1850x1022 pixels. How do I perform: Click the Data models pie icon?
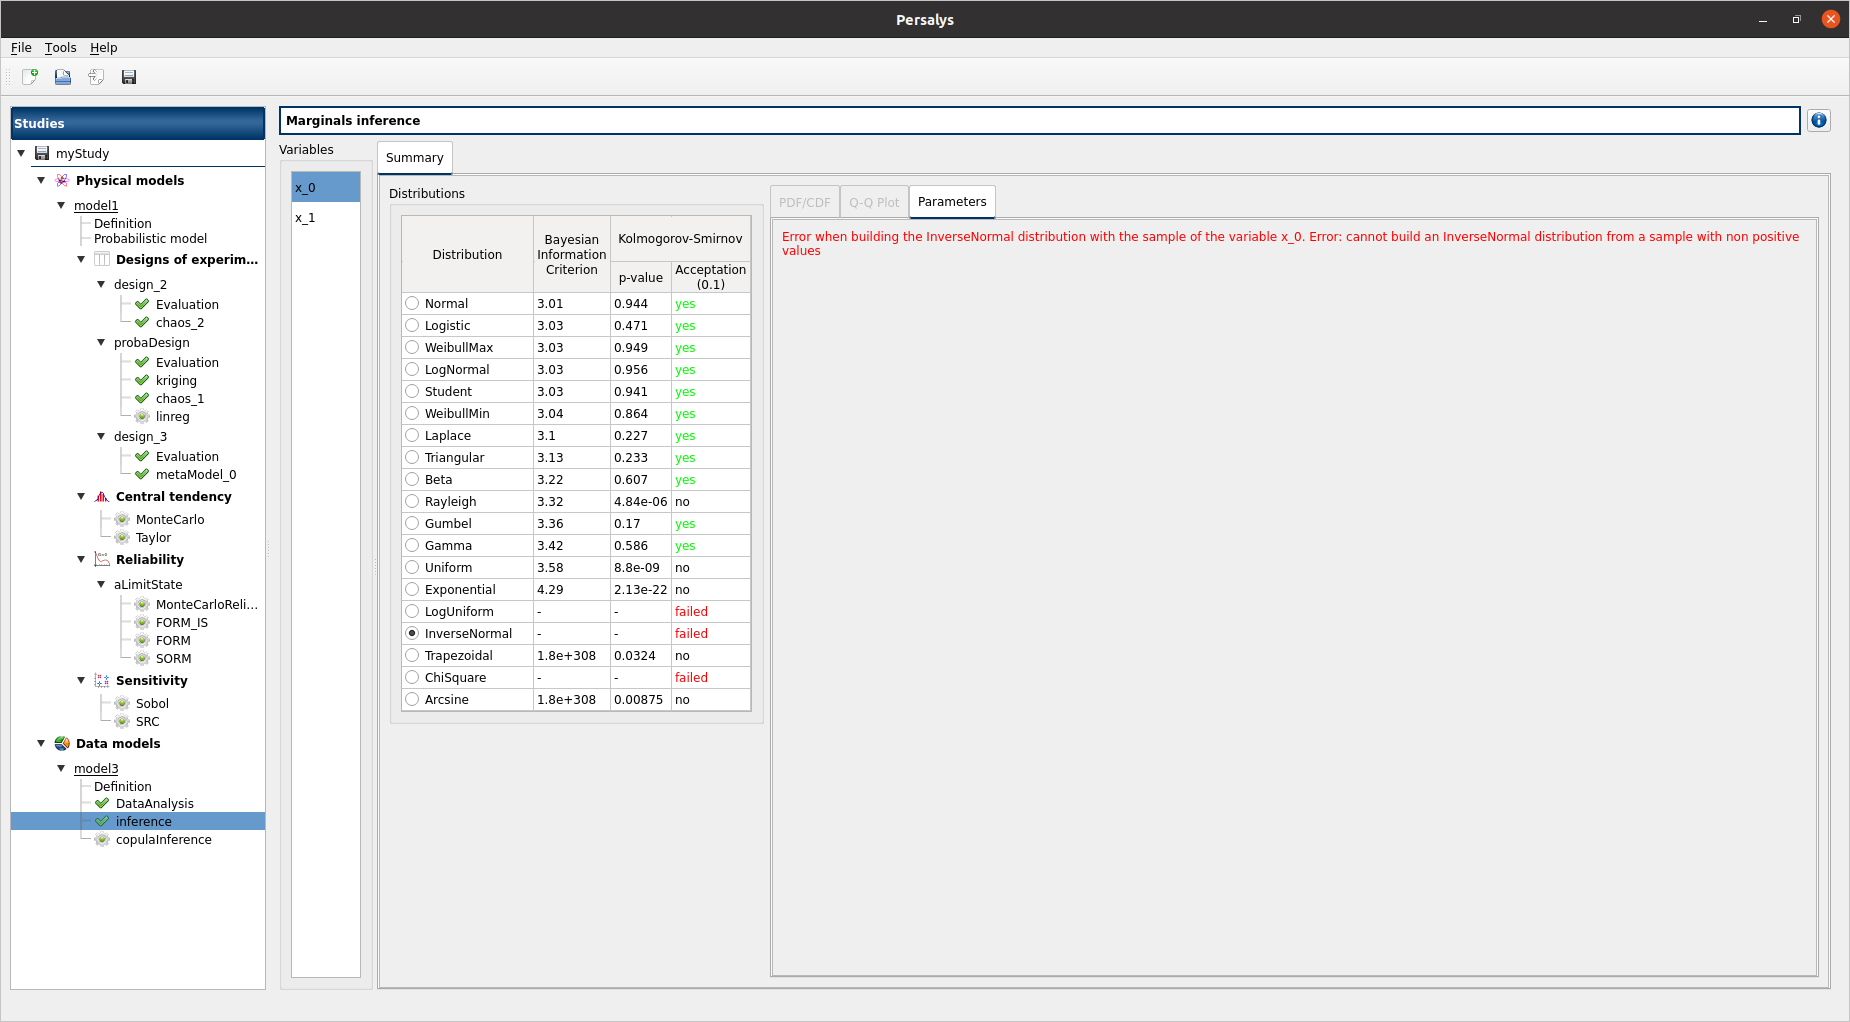click(62, 744)
